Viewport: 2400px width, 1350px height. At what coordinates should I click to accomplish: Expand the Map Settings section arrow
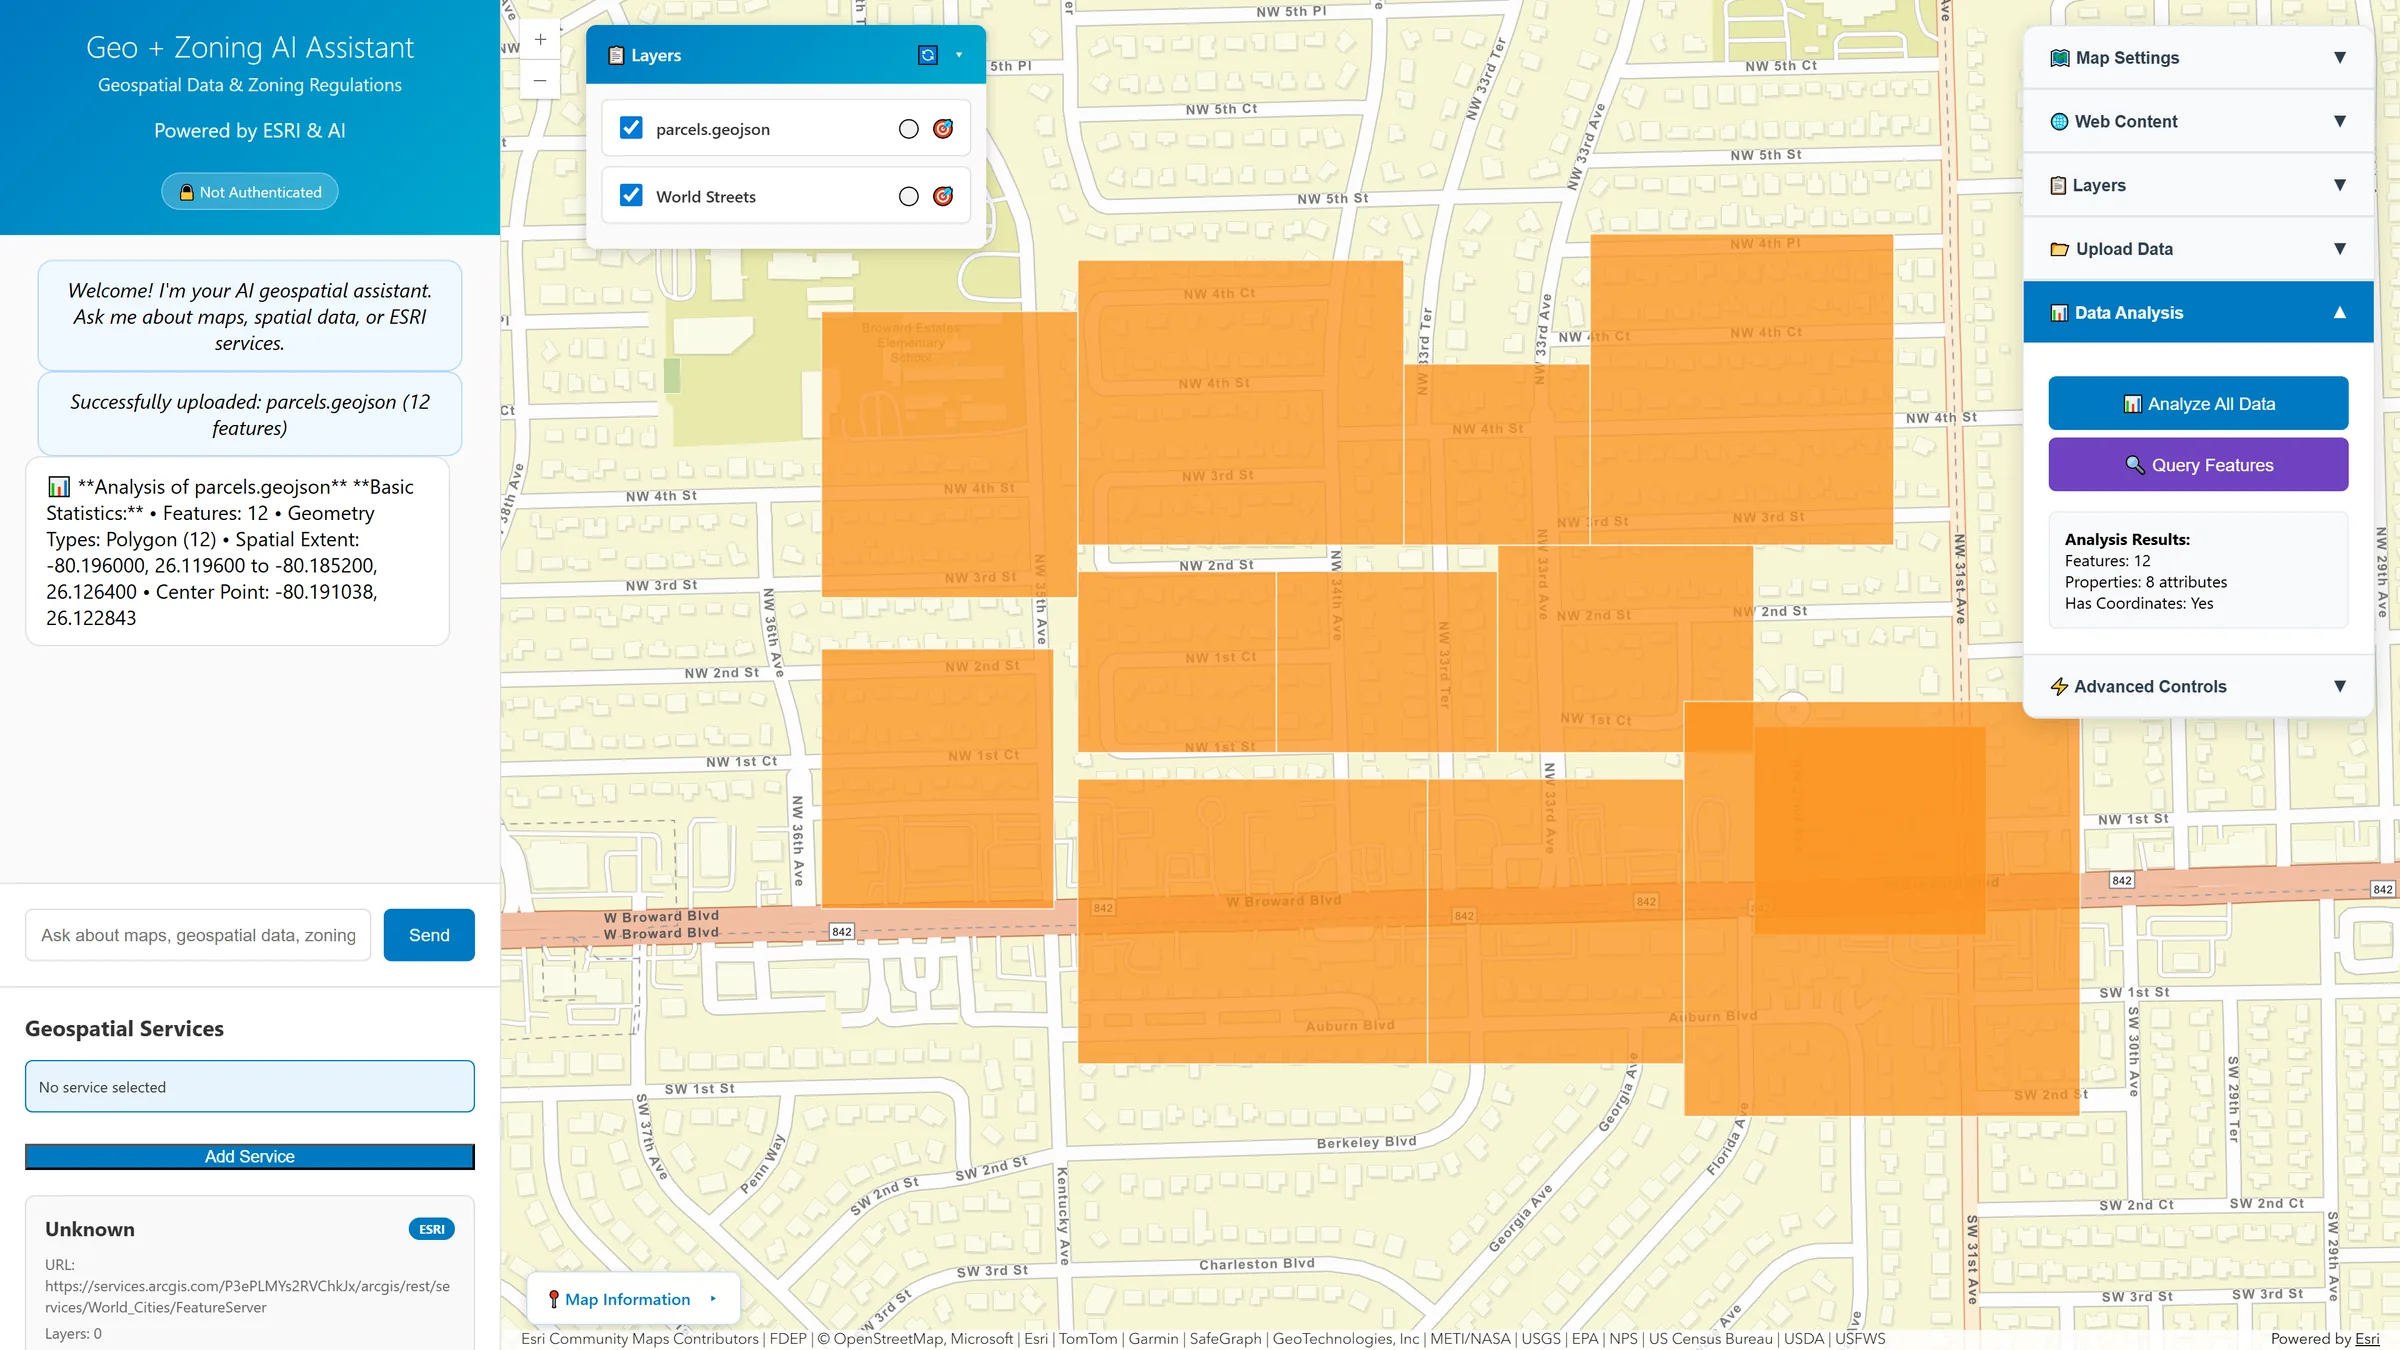pos(2340,58)
